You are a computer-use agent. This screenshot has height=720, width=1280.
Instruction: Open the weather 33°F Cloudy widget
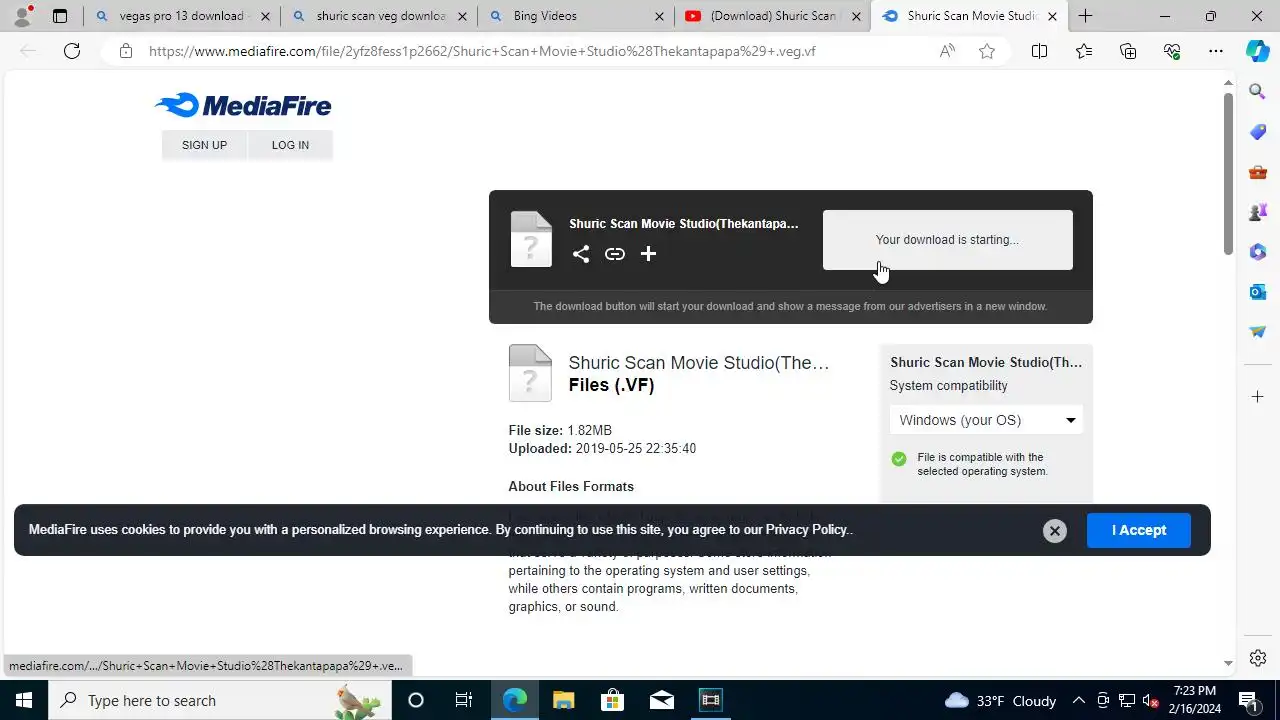point(1000,700)
